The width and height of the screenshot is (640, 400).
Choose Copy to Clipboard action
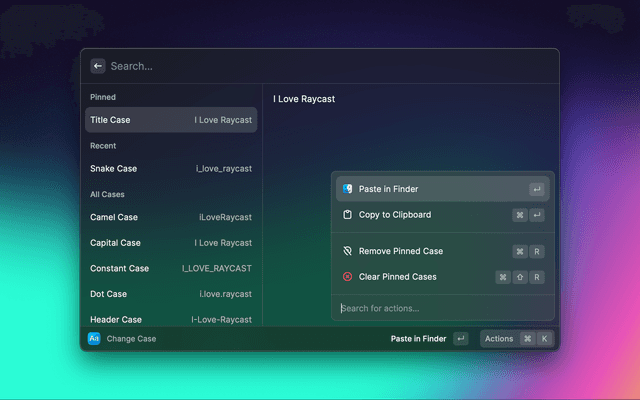click(x=440, y=215)
